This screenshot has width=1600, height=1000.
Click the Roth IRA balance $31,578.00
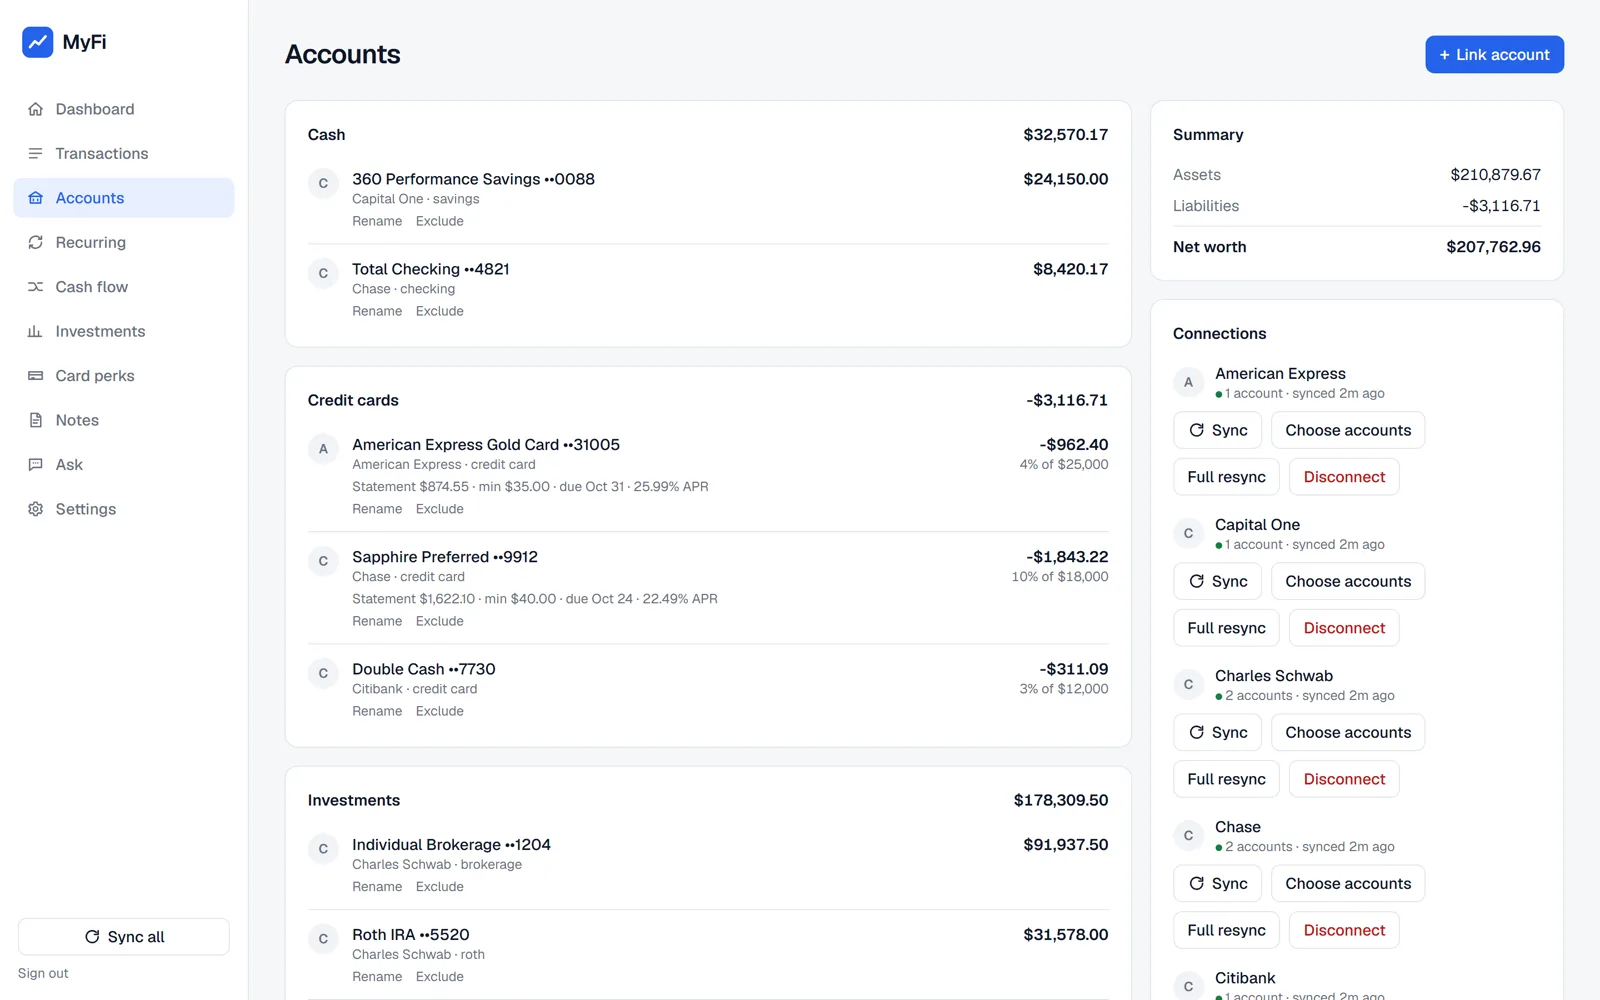coord(1066,935)
